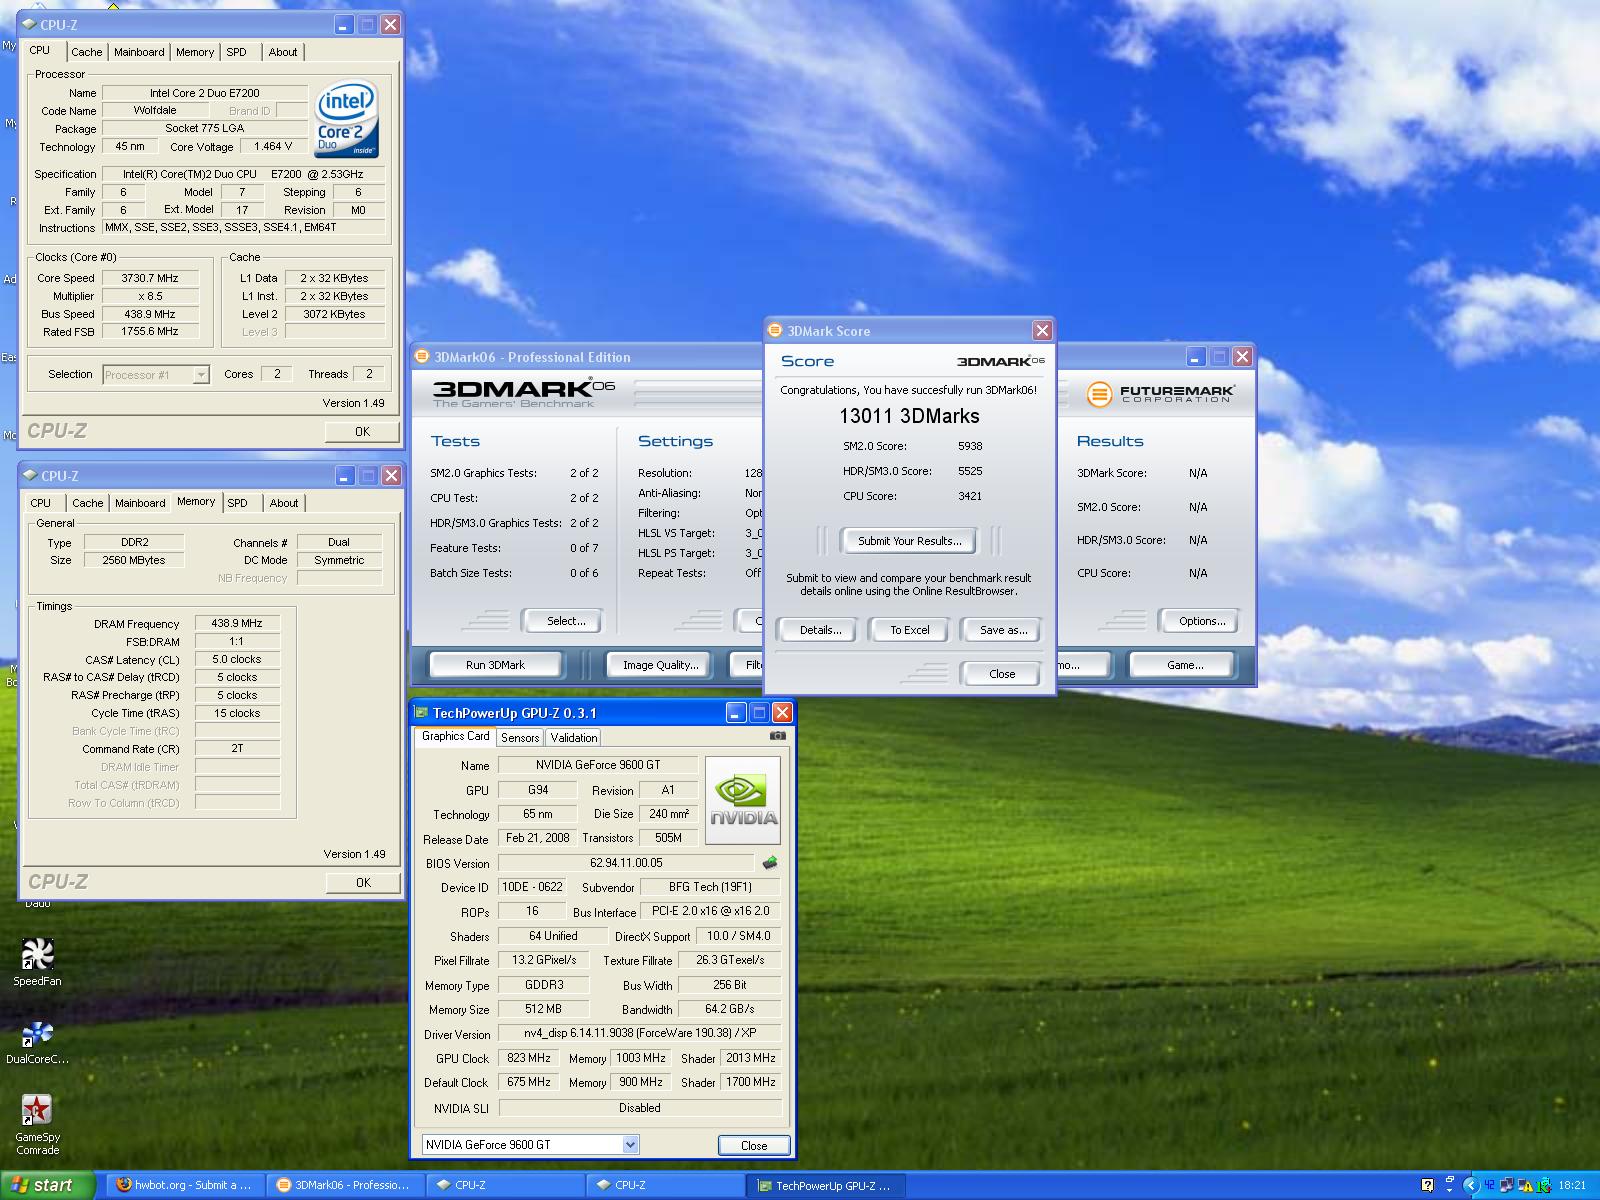Screen dimensions: 1600x1200
Task: Switch to the CPU tab in lower CPU-Z
Action: coord(41,503)
